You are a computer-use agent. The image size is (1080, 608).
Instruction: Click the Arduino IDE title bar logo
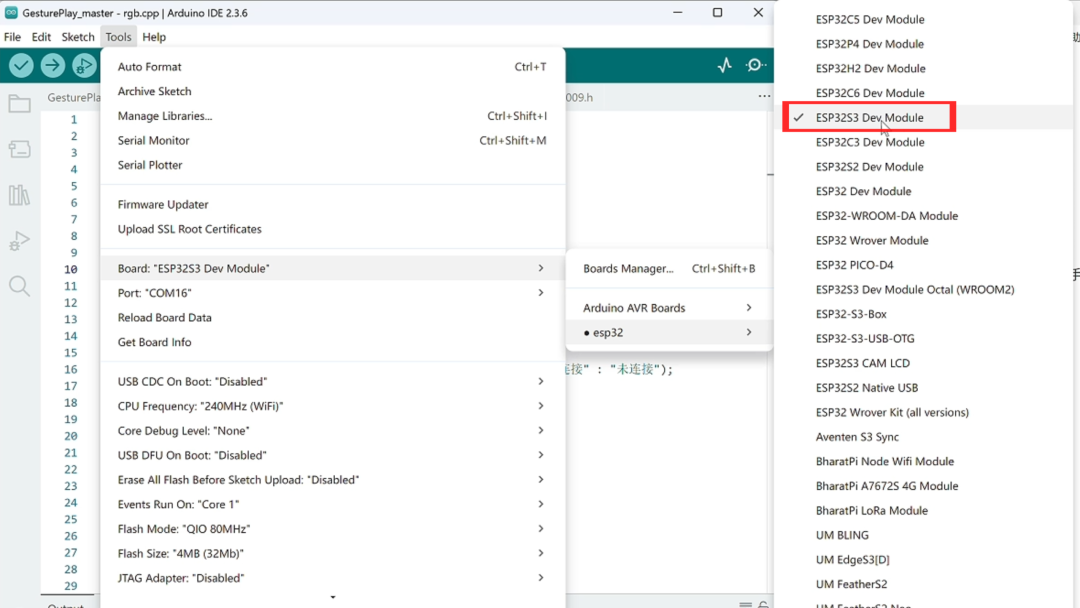11,12
